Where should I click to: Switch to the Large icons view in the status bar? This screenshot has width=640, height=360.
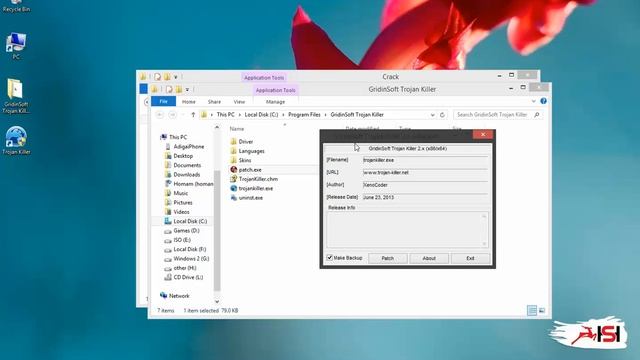(542, 311)
